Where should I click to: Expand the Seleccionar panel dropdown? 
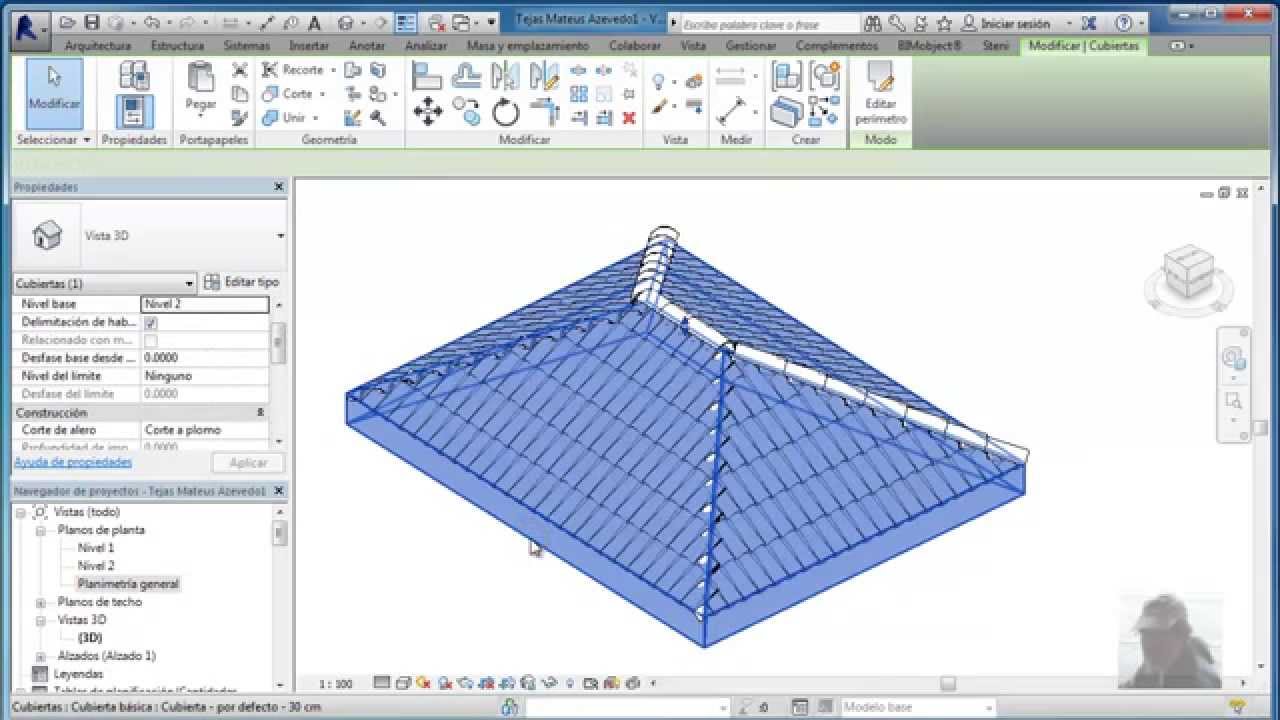coord(54,140)
